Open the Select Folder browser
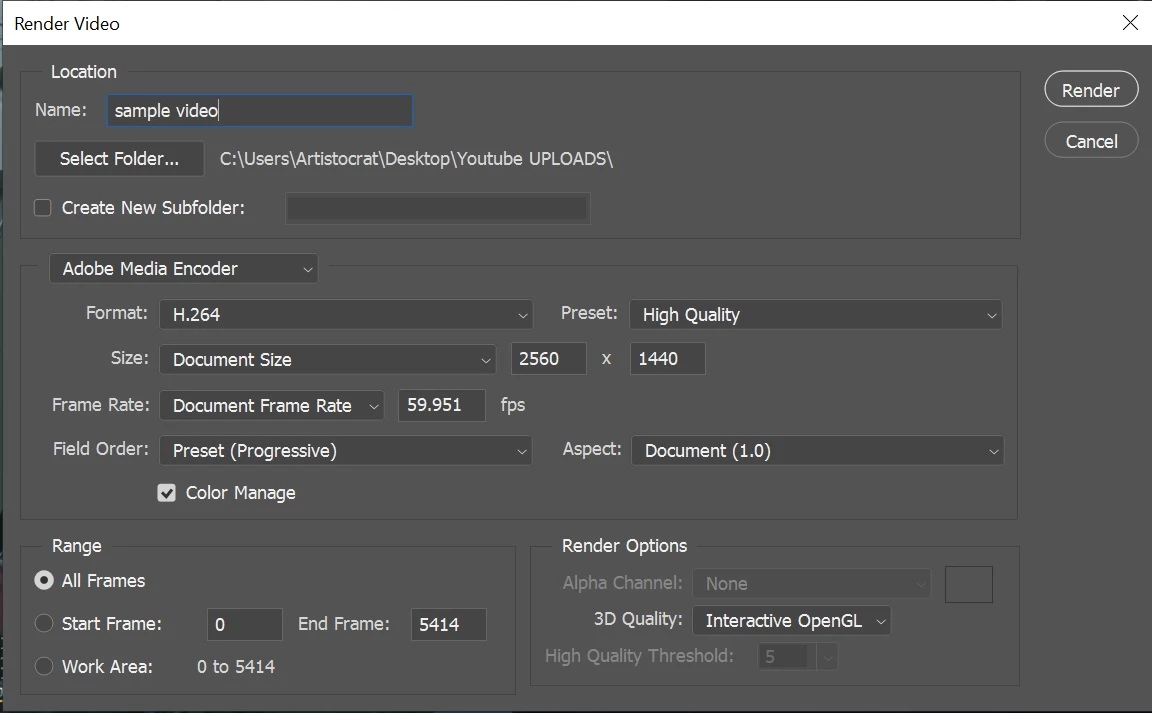The image size is (1152, 713). 119,159
